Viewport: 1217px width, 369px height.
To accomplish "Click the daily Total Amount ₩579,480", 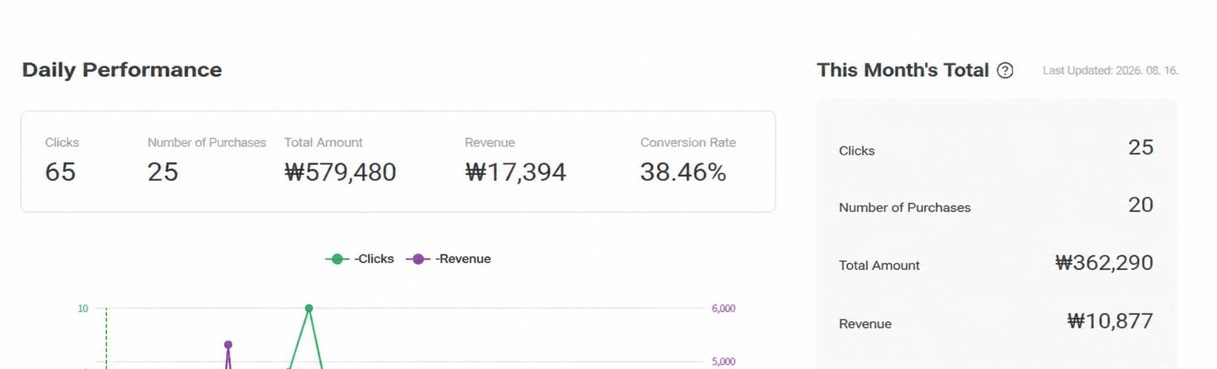I will (340, 172).
